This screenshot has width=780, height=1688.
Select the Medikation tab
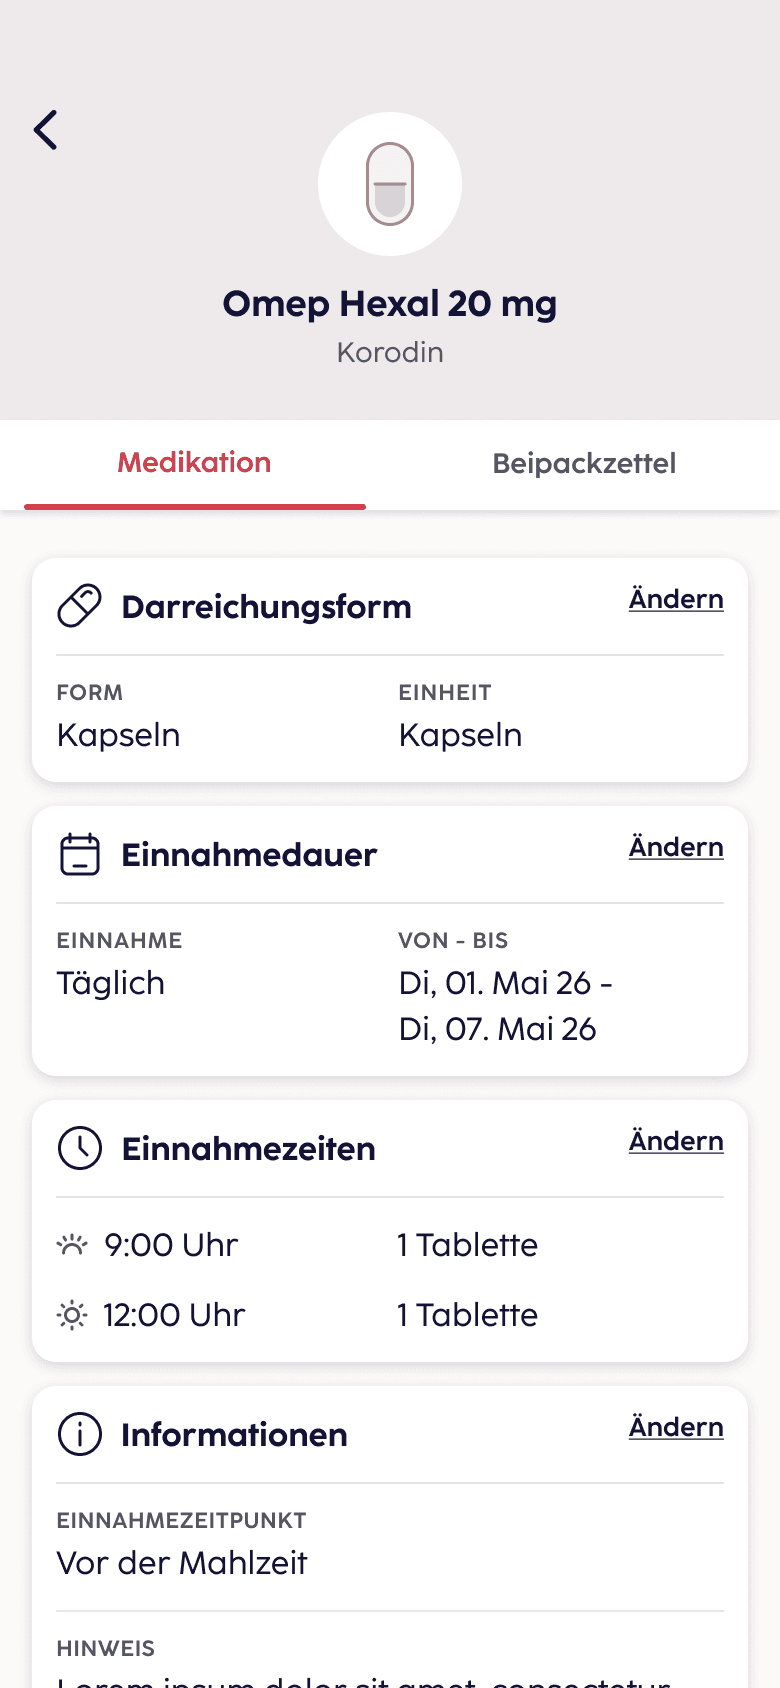coord(195,463)
